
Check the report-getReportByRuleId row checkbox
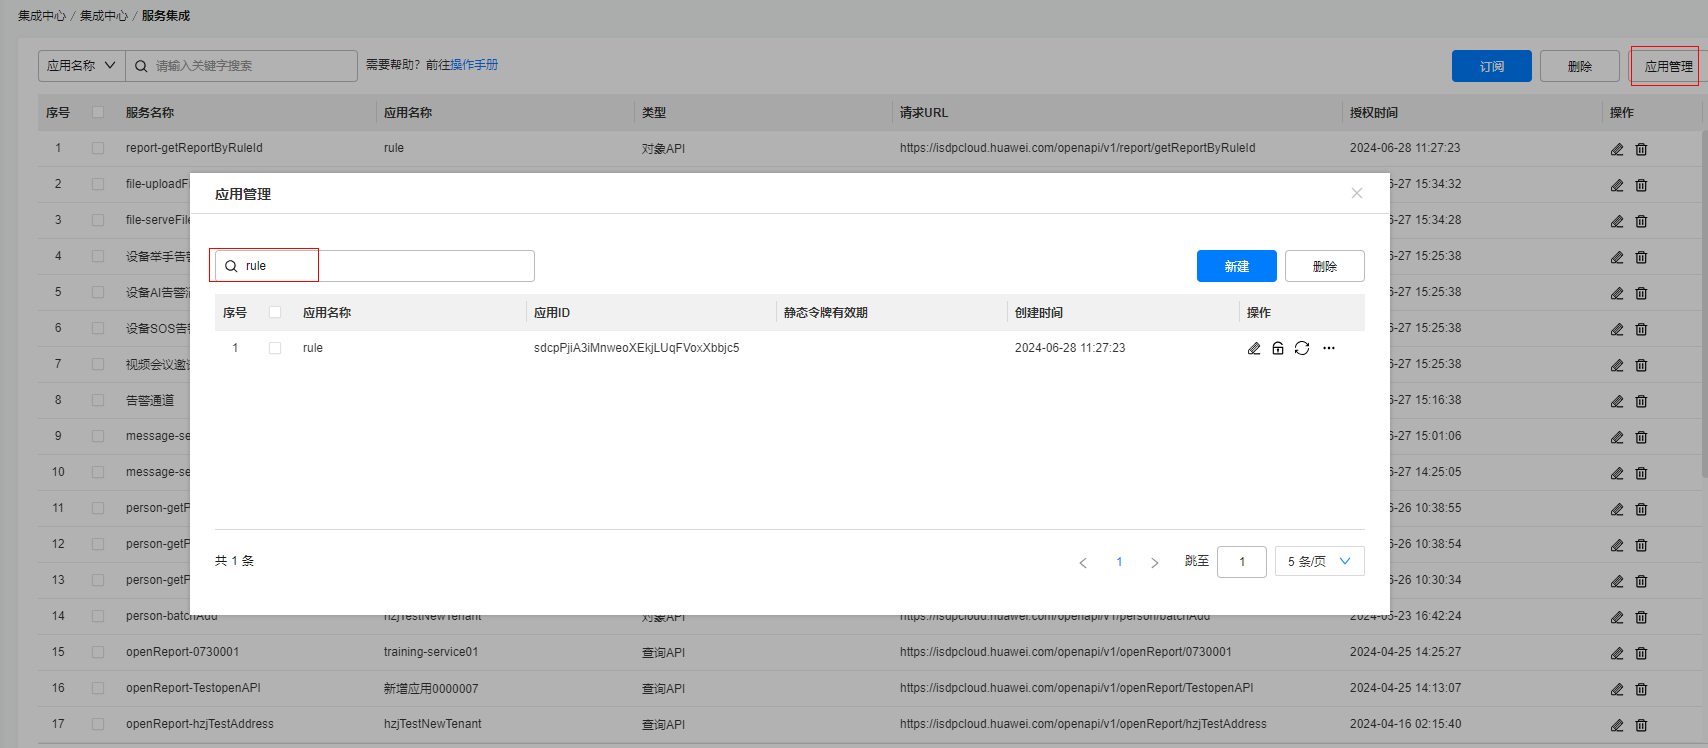tap(98, 148)
